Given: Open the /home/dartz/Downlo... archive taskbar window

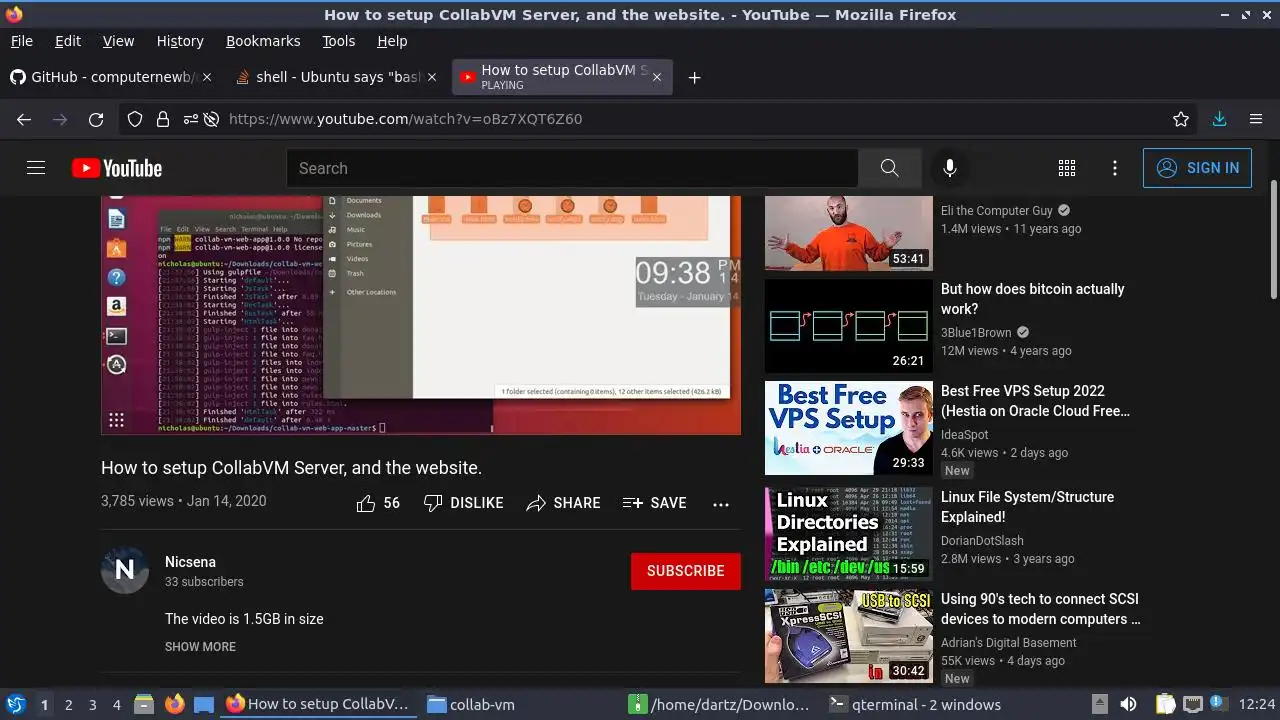Looking at the screenshot, I should (720, 704).
